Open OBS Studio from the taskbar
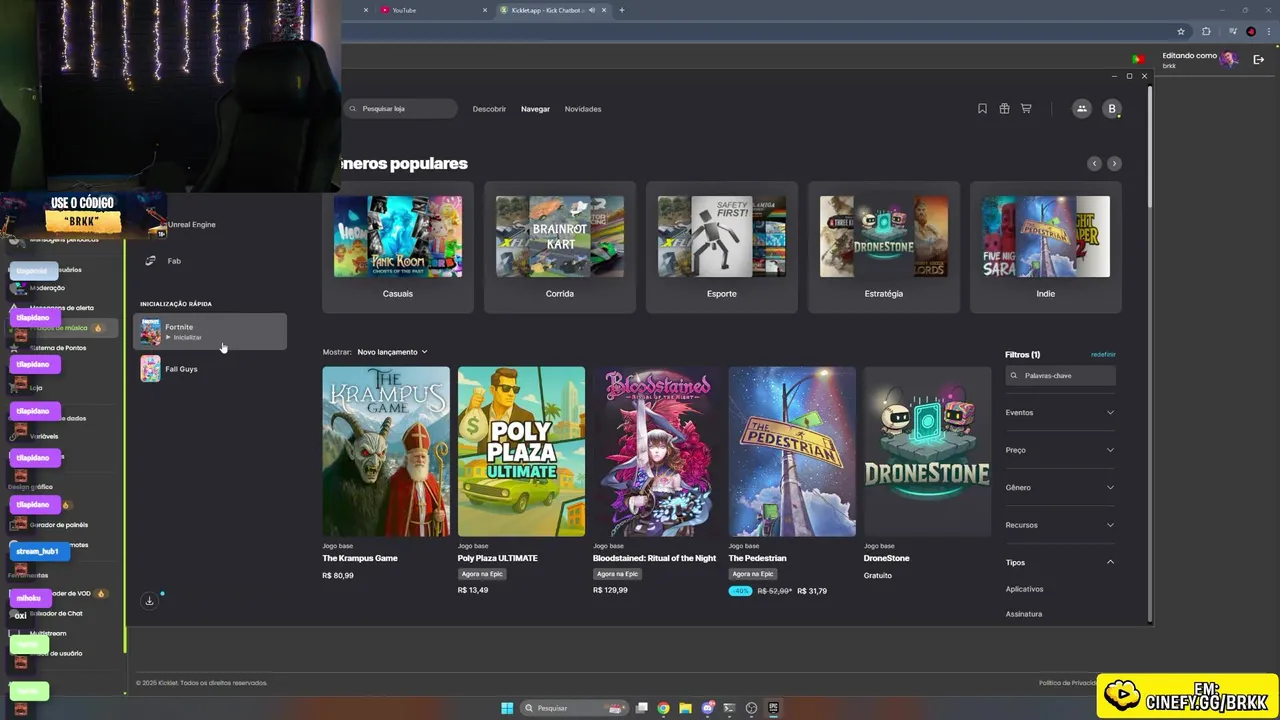The width and height of the screenshot is (1280, 720). (751, 708)
